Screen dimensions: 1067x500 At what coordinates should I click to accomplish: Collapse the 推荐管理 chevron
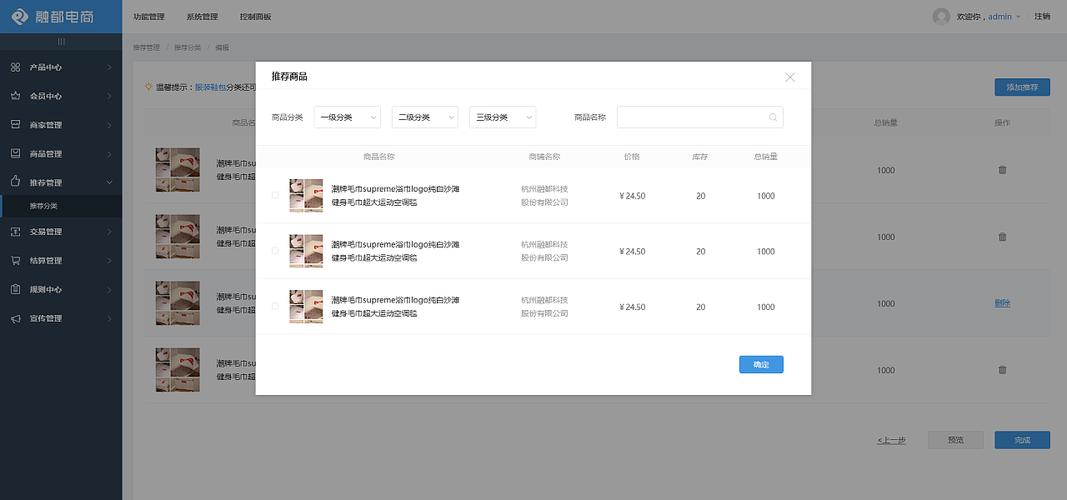click(109, 182)
